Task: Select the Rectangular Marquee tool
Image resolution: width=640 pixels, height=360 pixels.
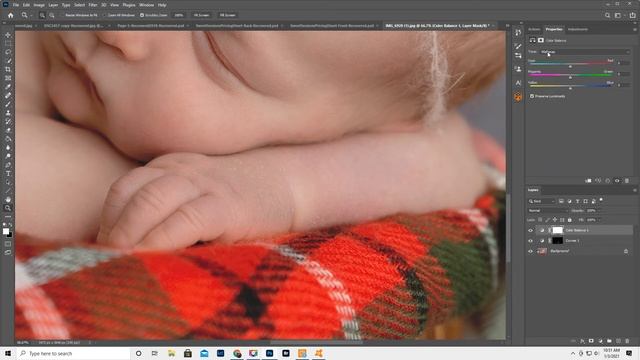Action: click(x=8, y=43)
